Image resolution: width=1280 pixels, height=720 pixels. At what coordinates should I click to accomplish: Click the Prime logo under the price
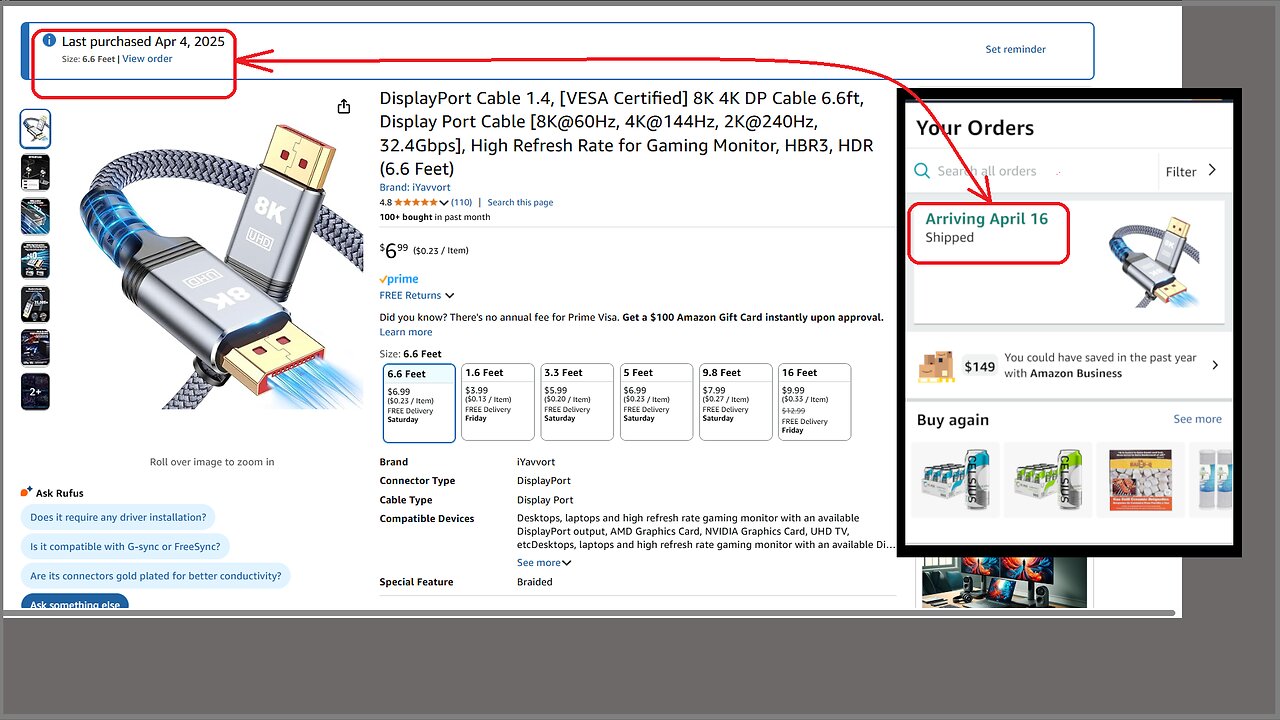pyautogui.click(x=399, y=279)
